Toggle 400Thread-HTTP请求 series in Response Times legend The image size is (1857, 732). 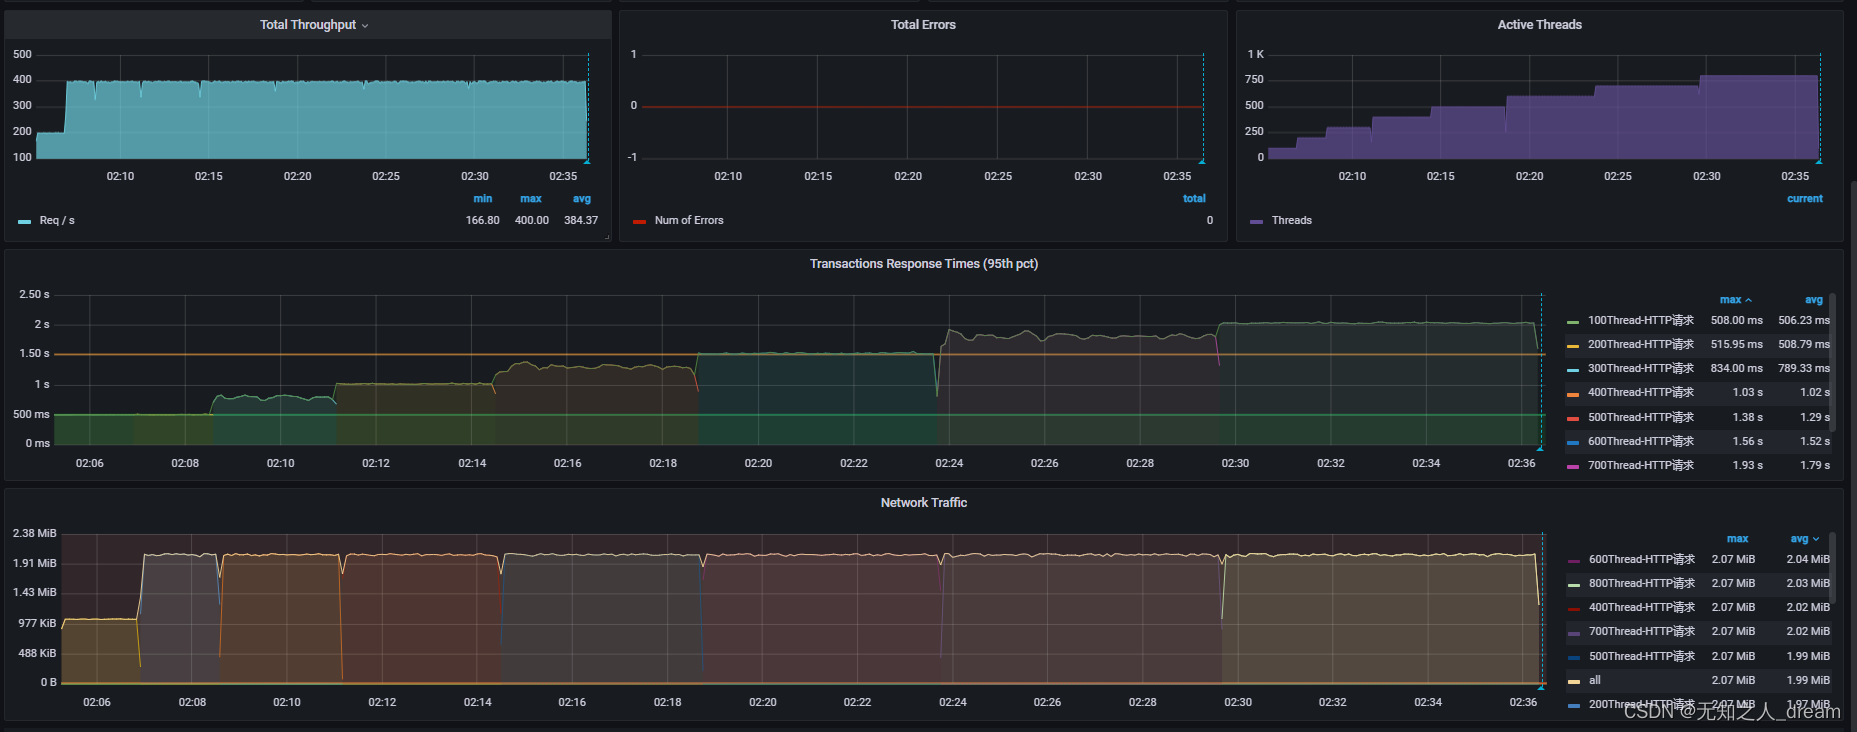click(1640, 393)
